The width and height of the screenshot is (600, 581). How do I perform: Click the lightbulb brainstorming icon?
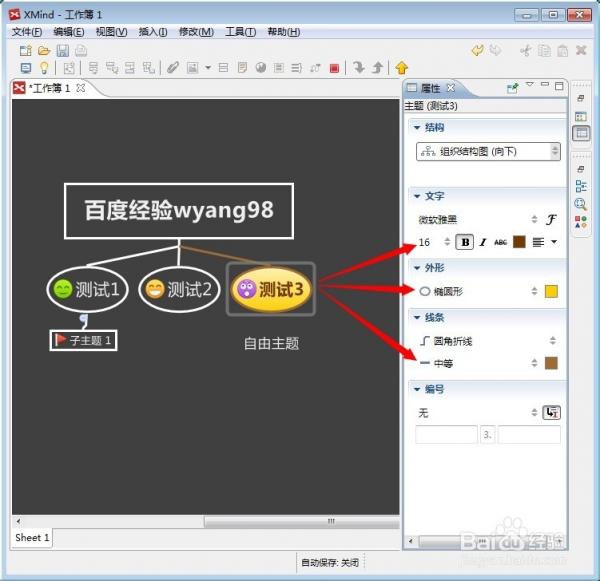coord(44,68)
